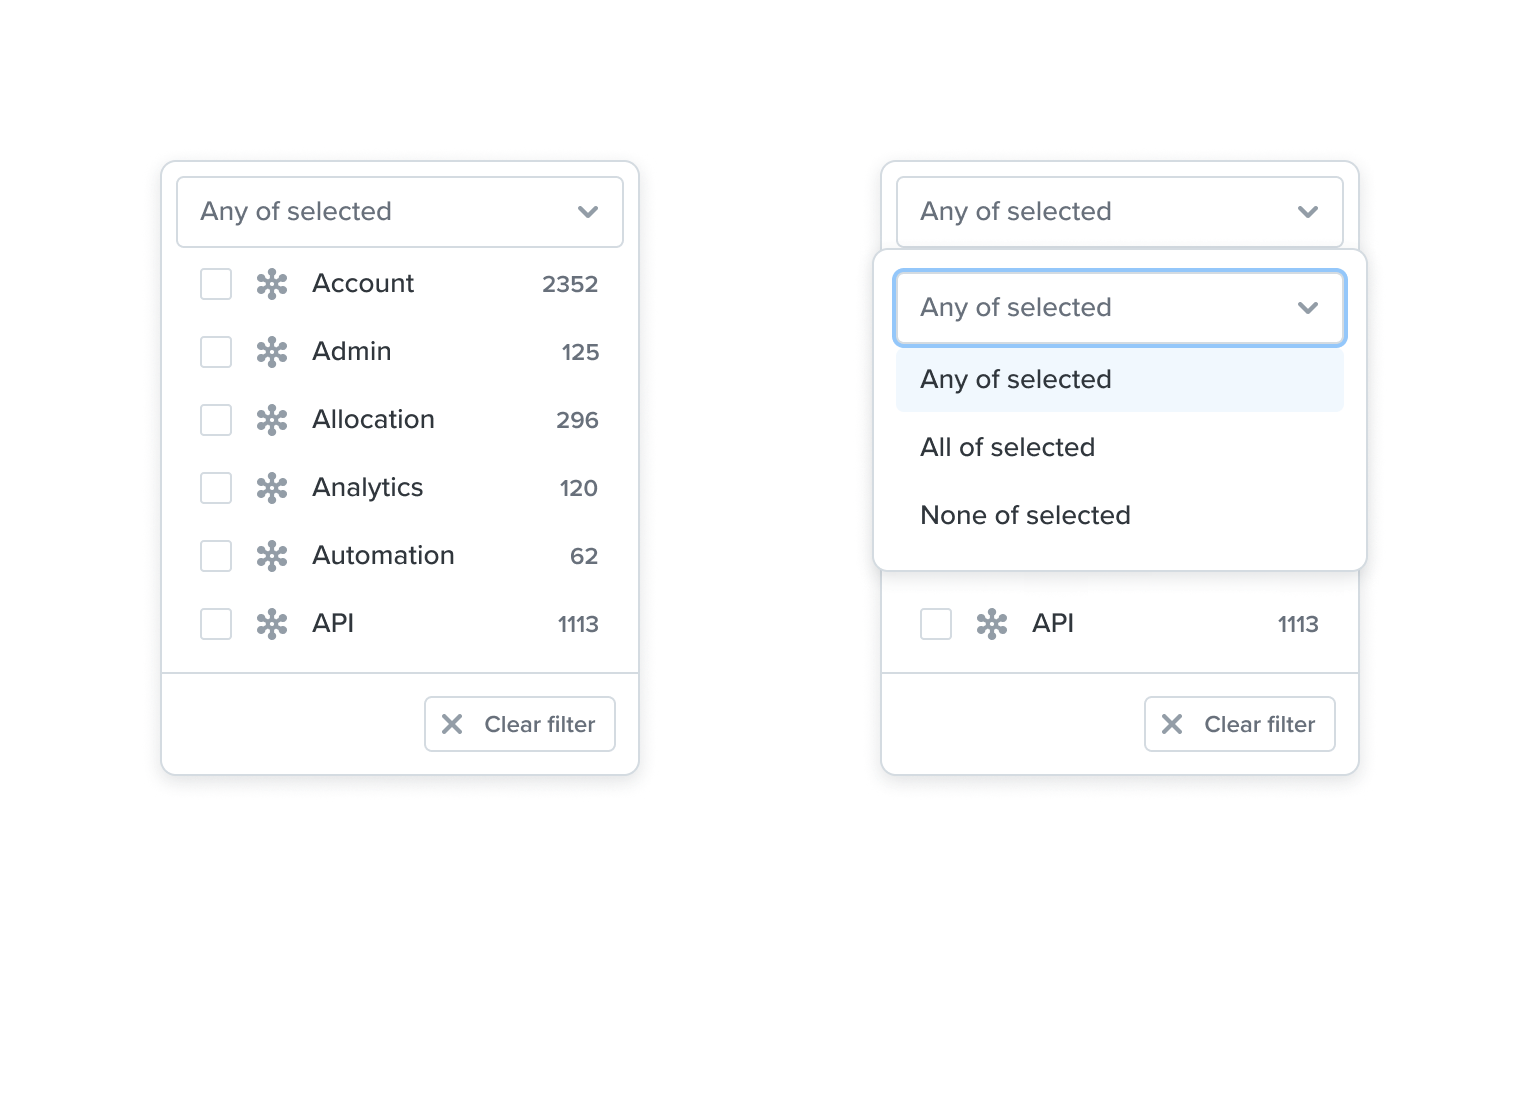Click Clear filter in the right panel
The height and width of the screenshot is (1120, 1520).
tap(1240, 724)
